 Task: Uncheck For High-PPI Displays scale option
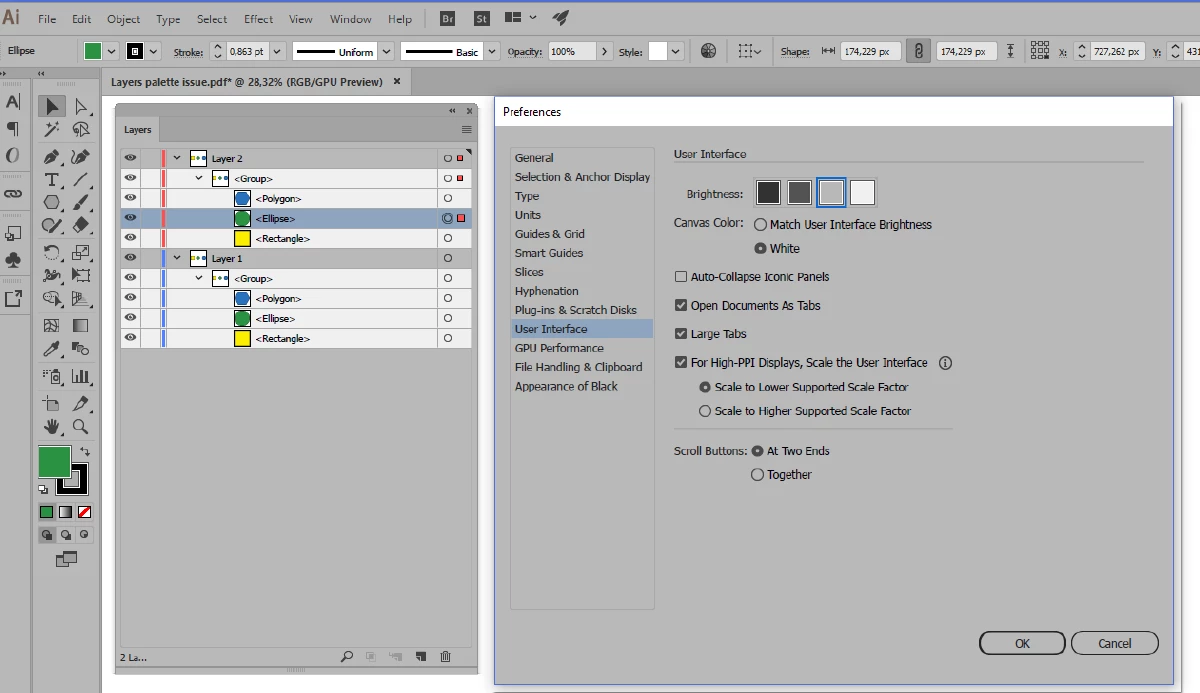click(x=681, y=363)
